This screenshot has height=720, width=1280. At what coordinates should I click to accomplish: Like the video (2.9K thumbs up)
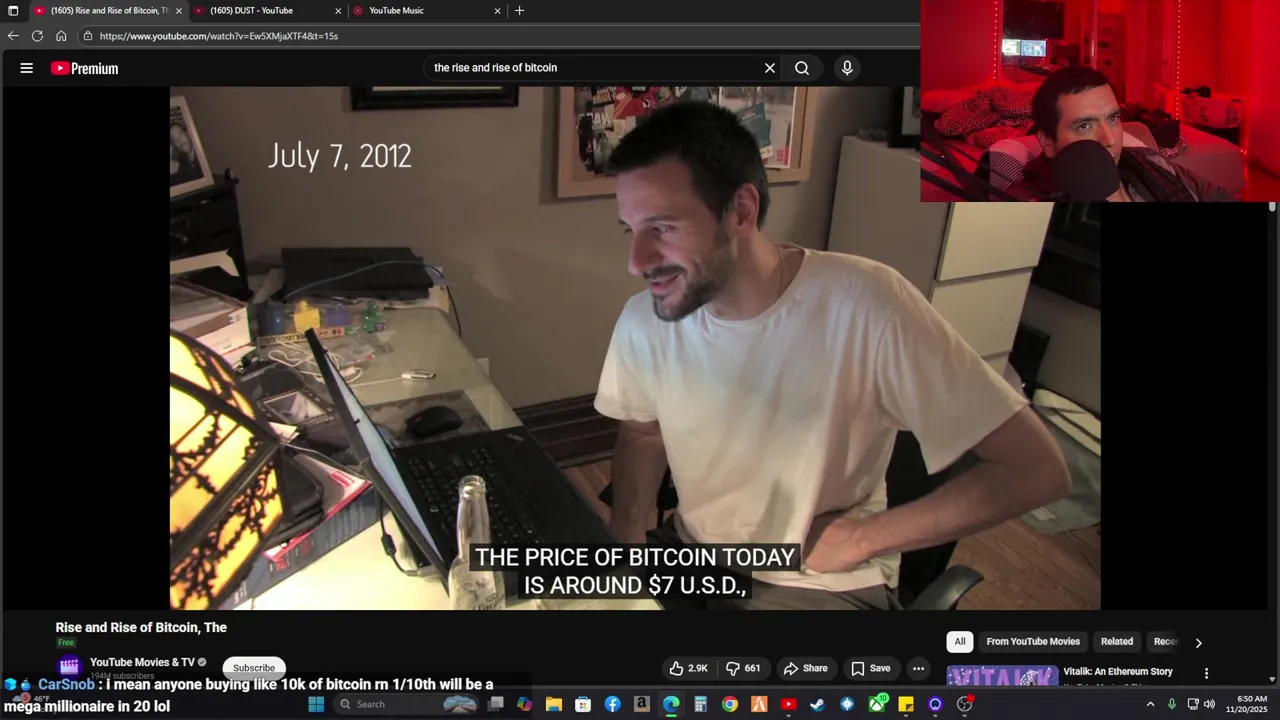tap(688, 668)
